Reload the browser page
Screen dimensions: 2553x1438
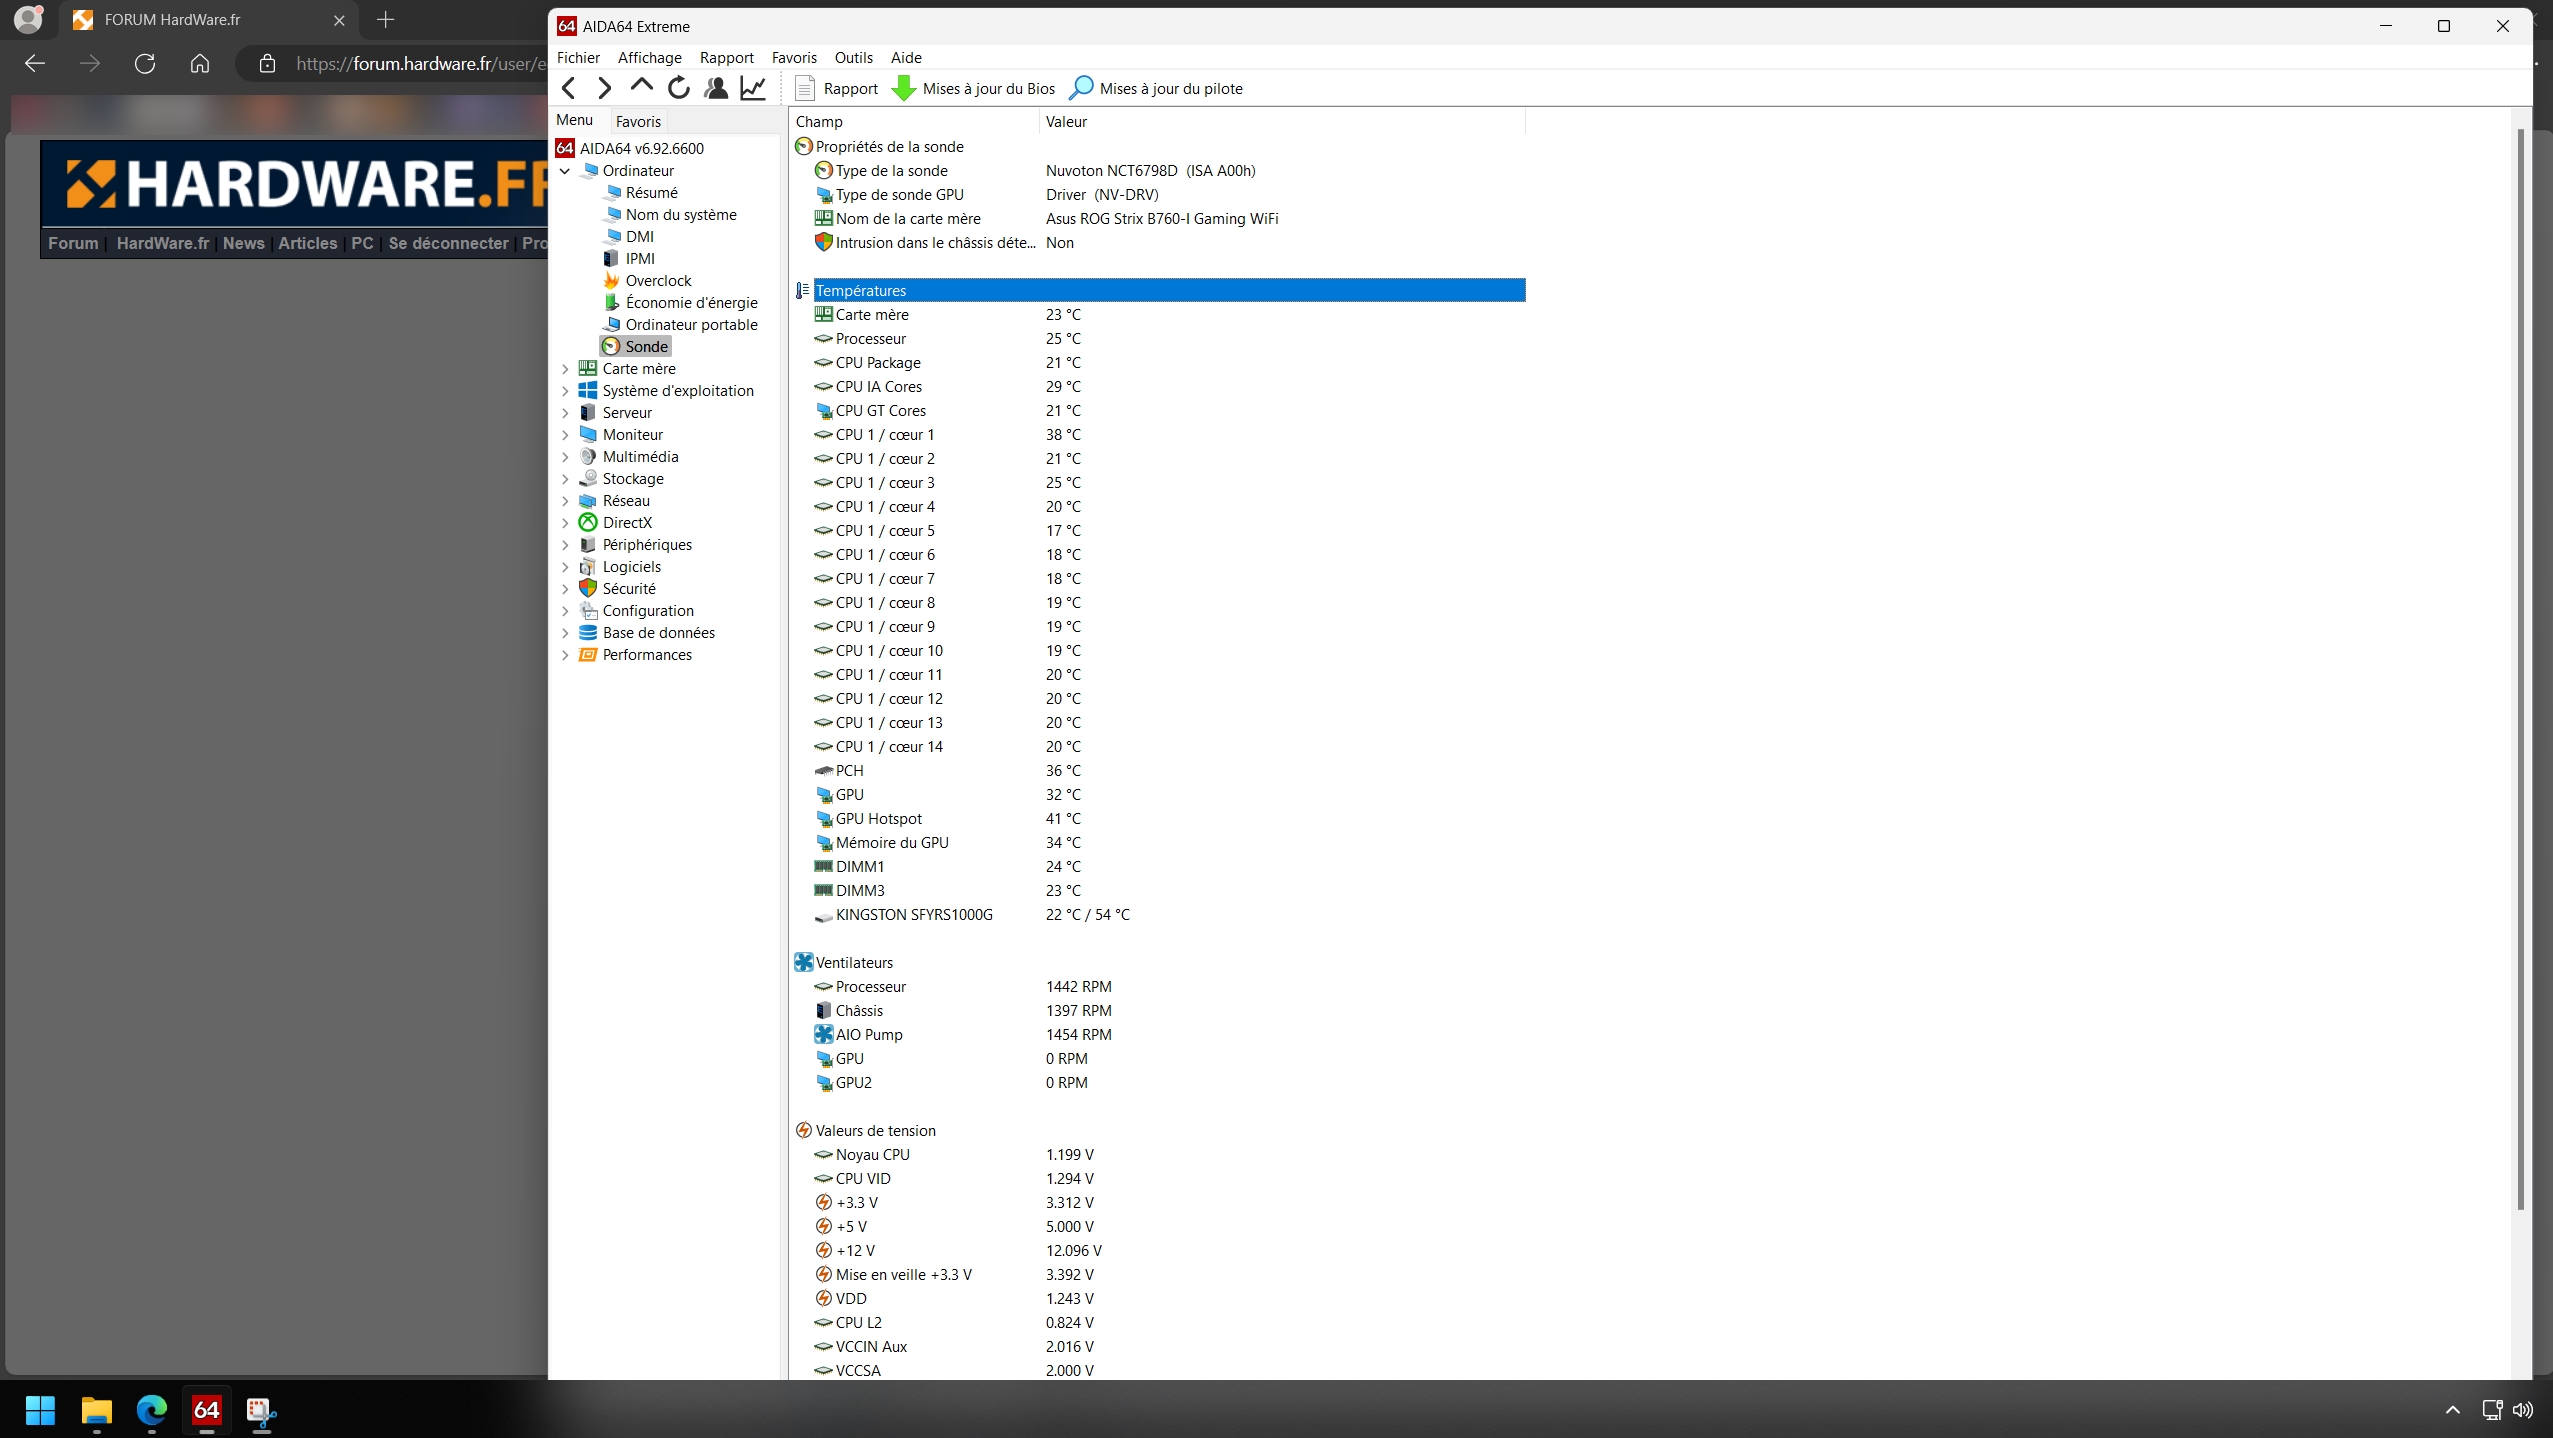point(145,64)
